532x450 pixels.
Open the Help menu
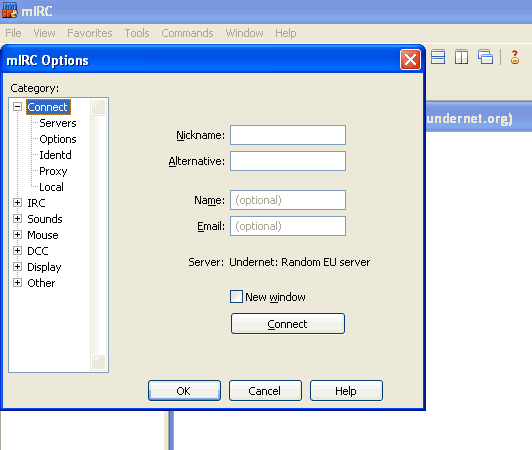286,33
